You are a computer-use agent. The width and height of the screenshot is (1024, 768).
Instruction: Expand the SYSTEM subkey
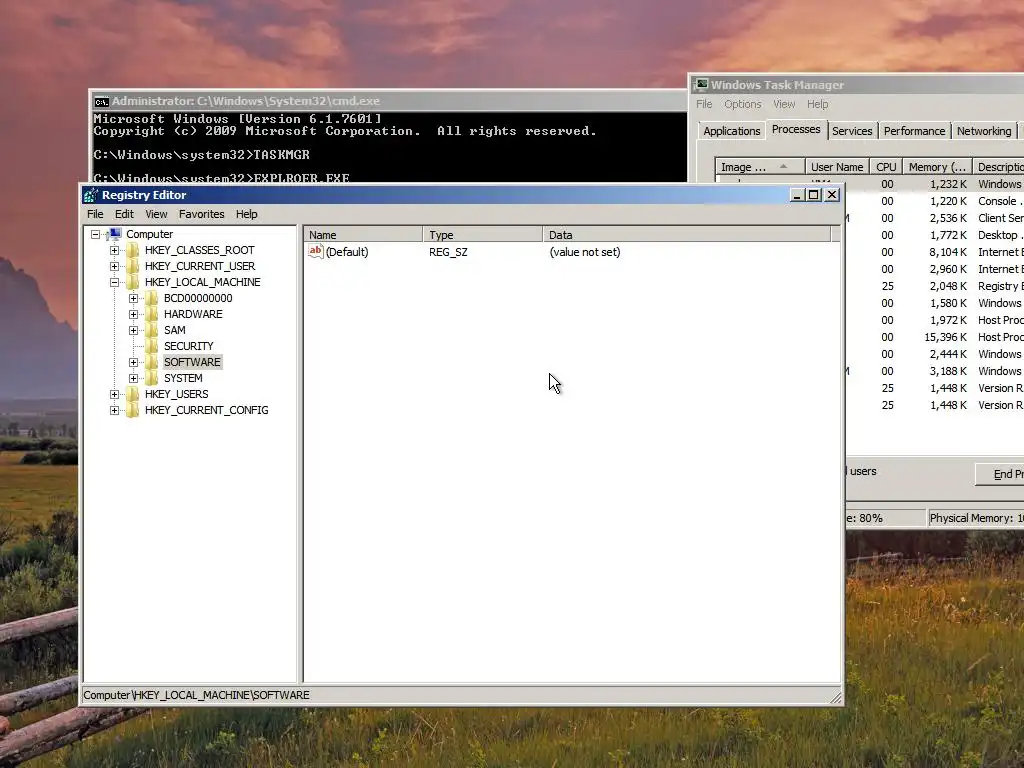point(134,378)
